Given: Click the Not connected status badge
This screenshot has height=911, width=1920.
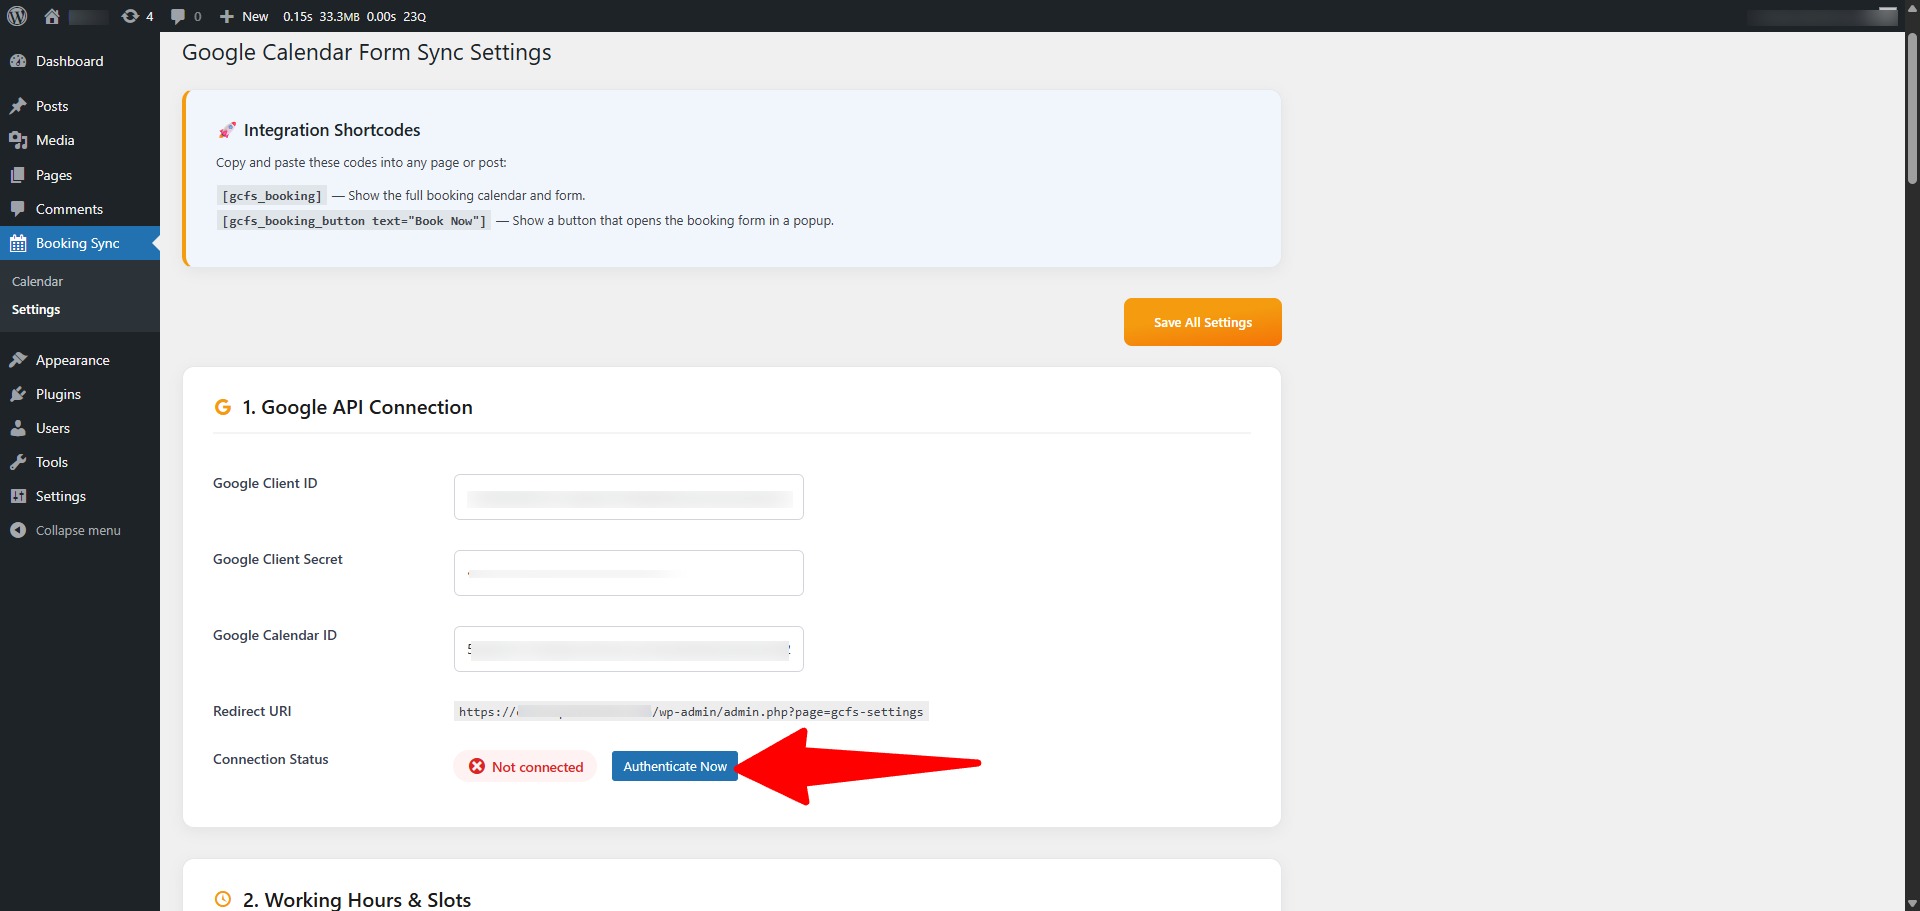Looking at the screenshot, I should click(526, 766).
